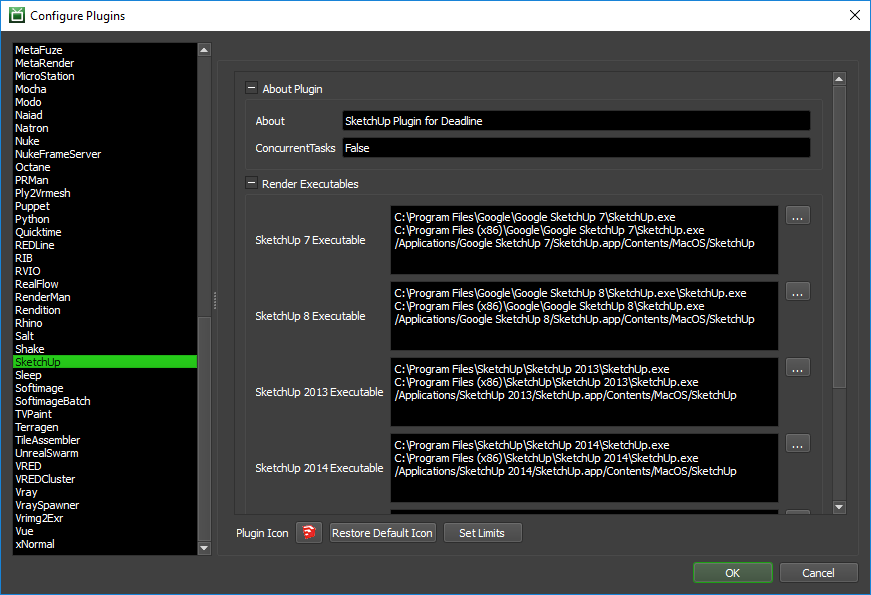This screenshot has height=595, width=871.
Task: Select Shake plugin
Action: tap(105, 349)
